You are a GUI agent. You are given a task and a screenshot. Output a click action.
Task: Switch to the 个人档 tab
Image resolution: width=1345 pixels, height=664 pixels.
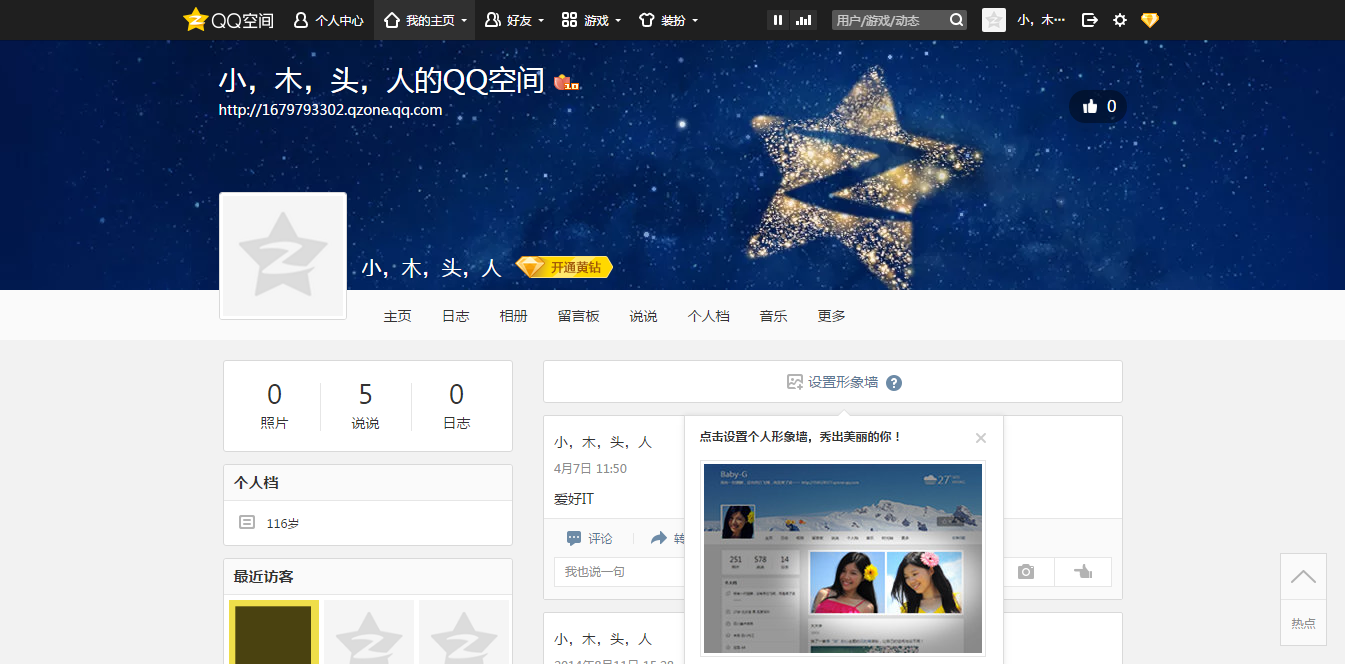pos(708,316)
